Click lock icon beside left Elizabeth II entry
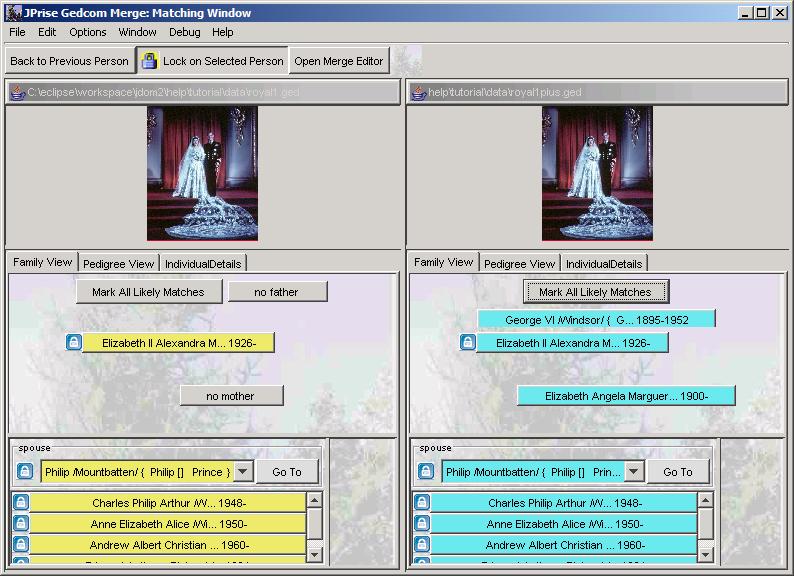This screenshot has height=576, width=794. point(73,343)
